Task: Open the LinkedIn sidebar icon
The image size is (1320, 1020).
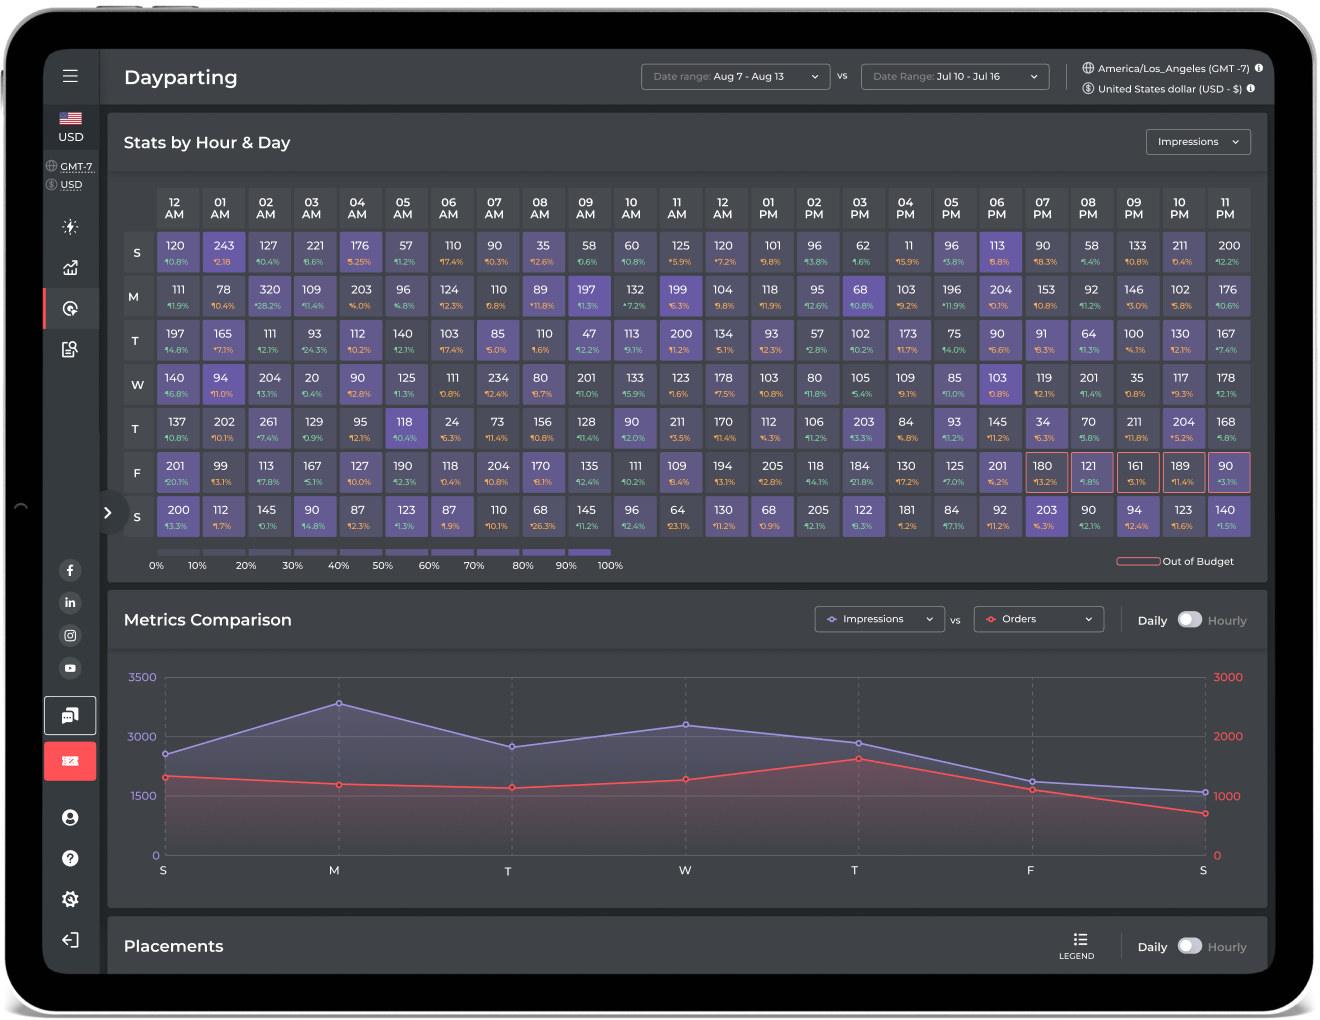Action: (x=70, y=603)
